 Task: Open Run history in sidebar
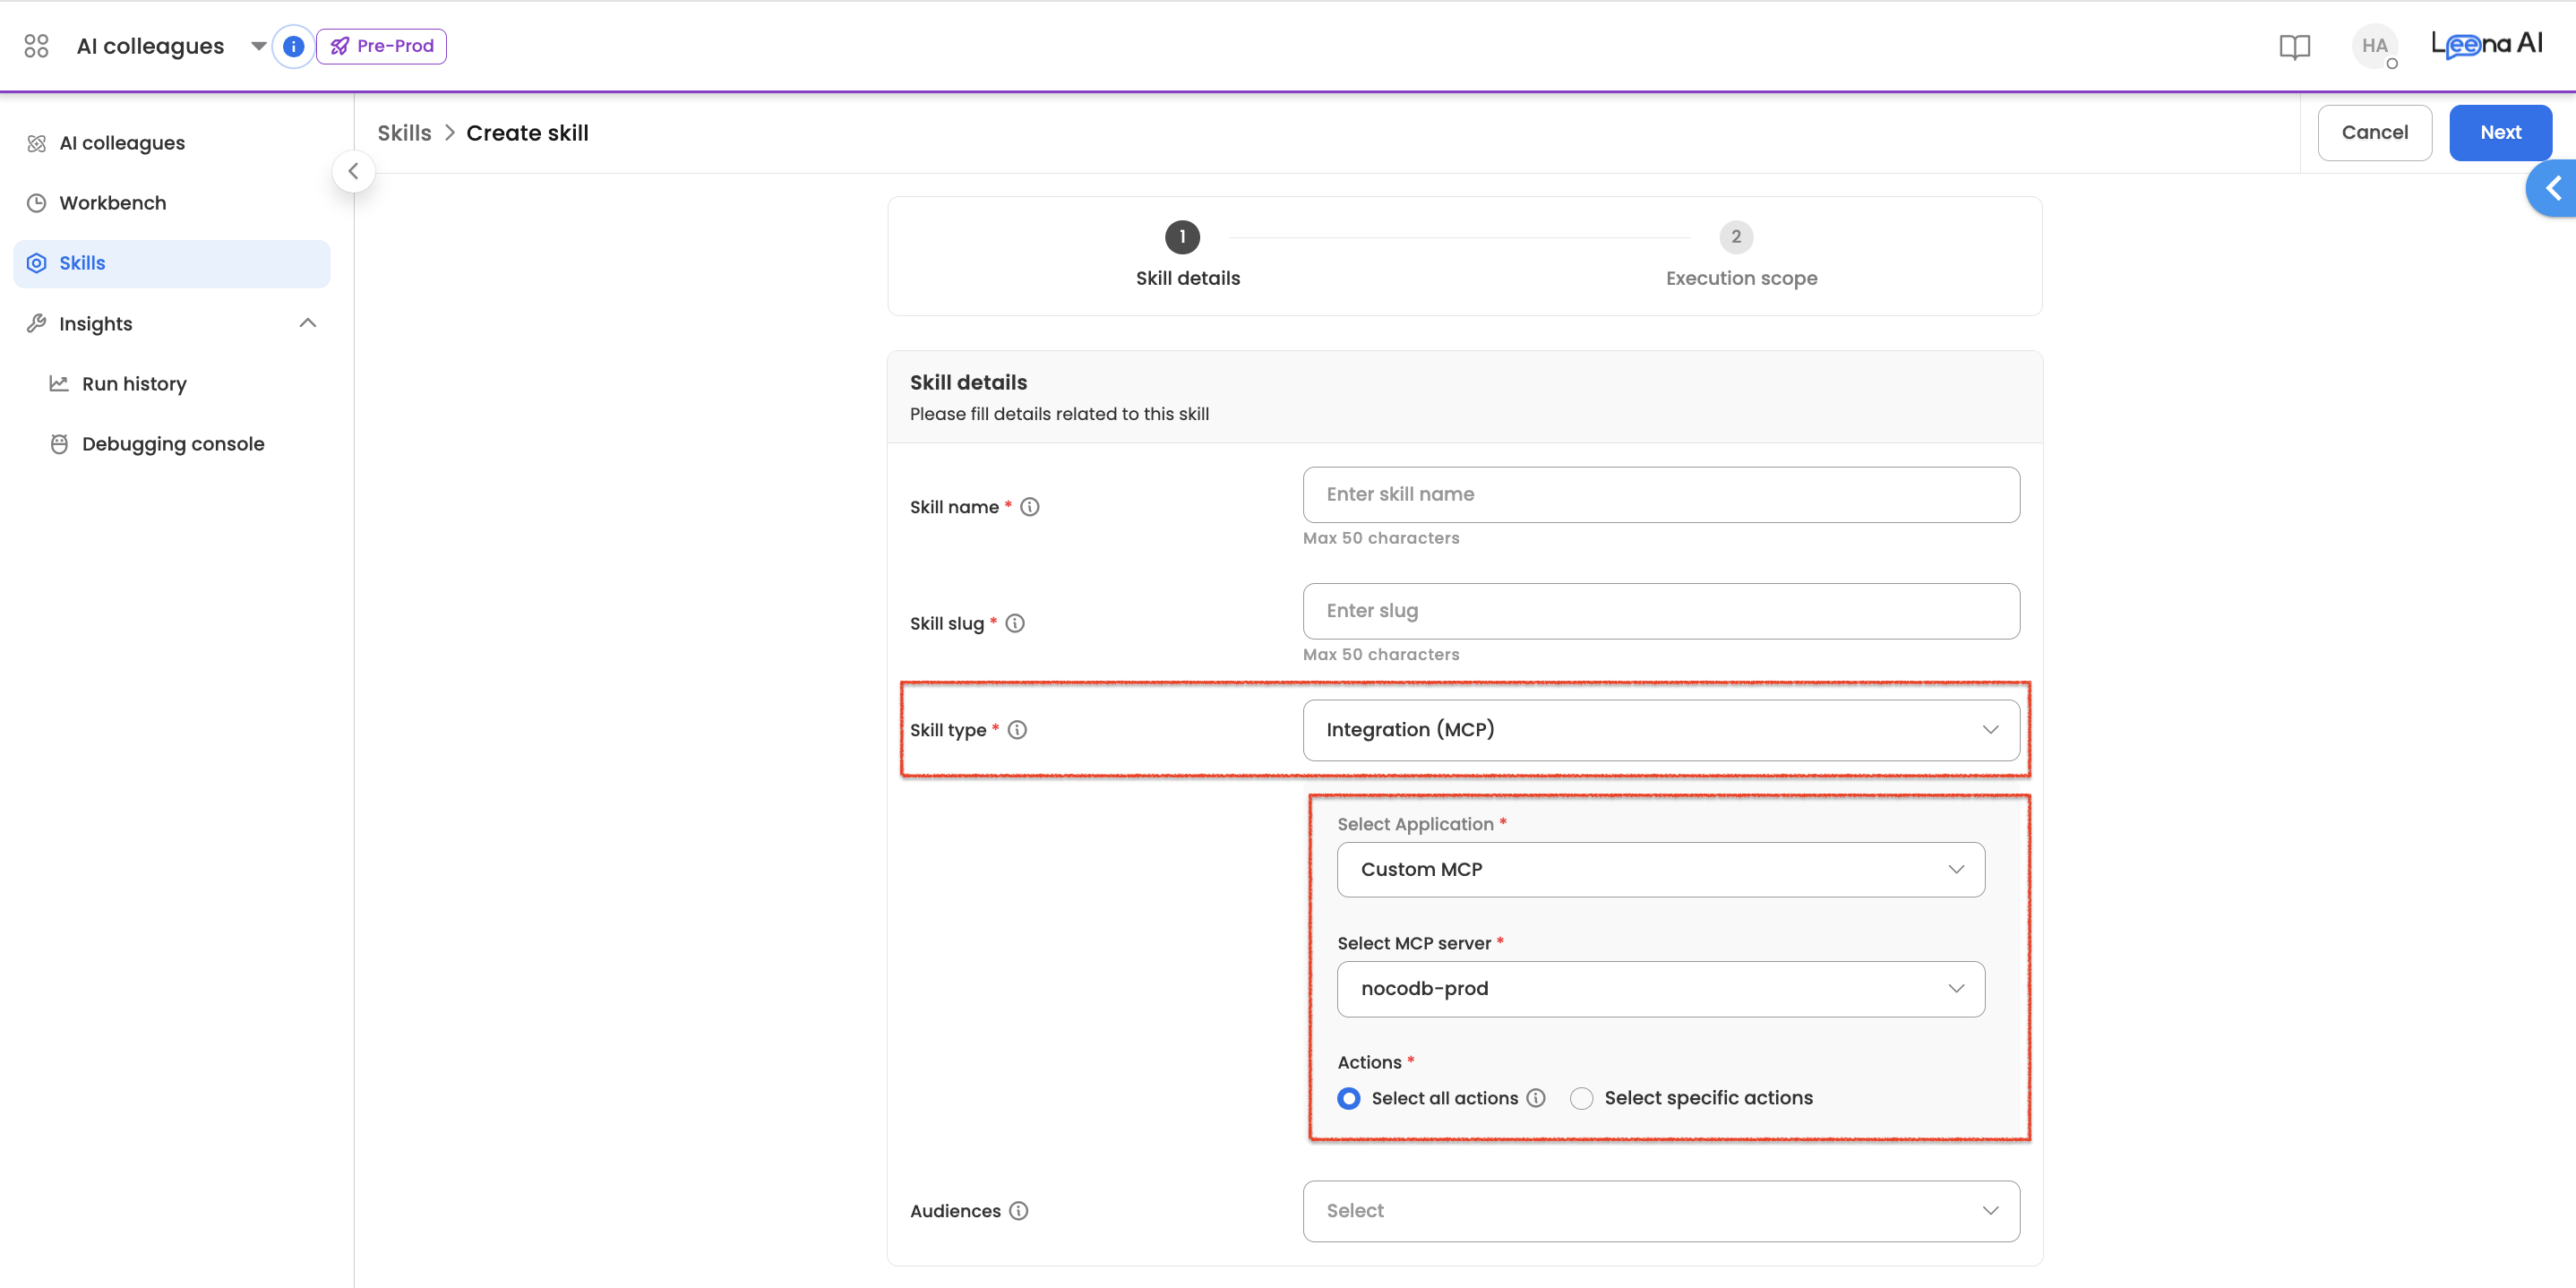coord(134,384)
